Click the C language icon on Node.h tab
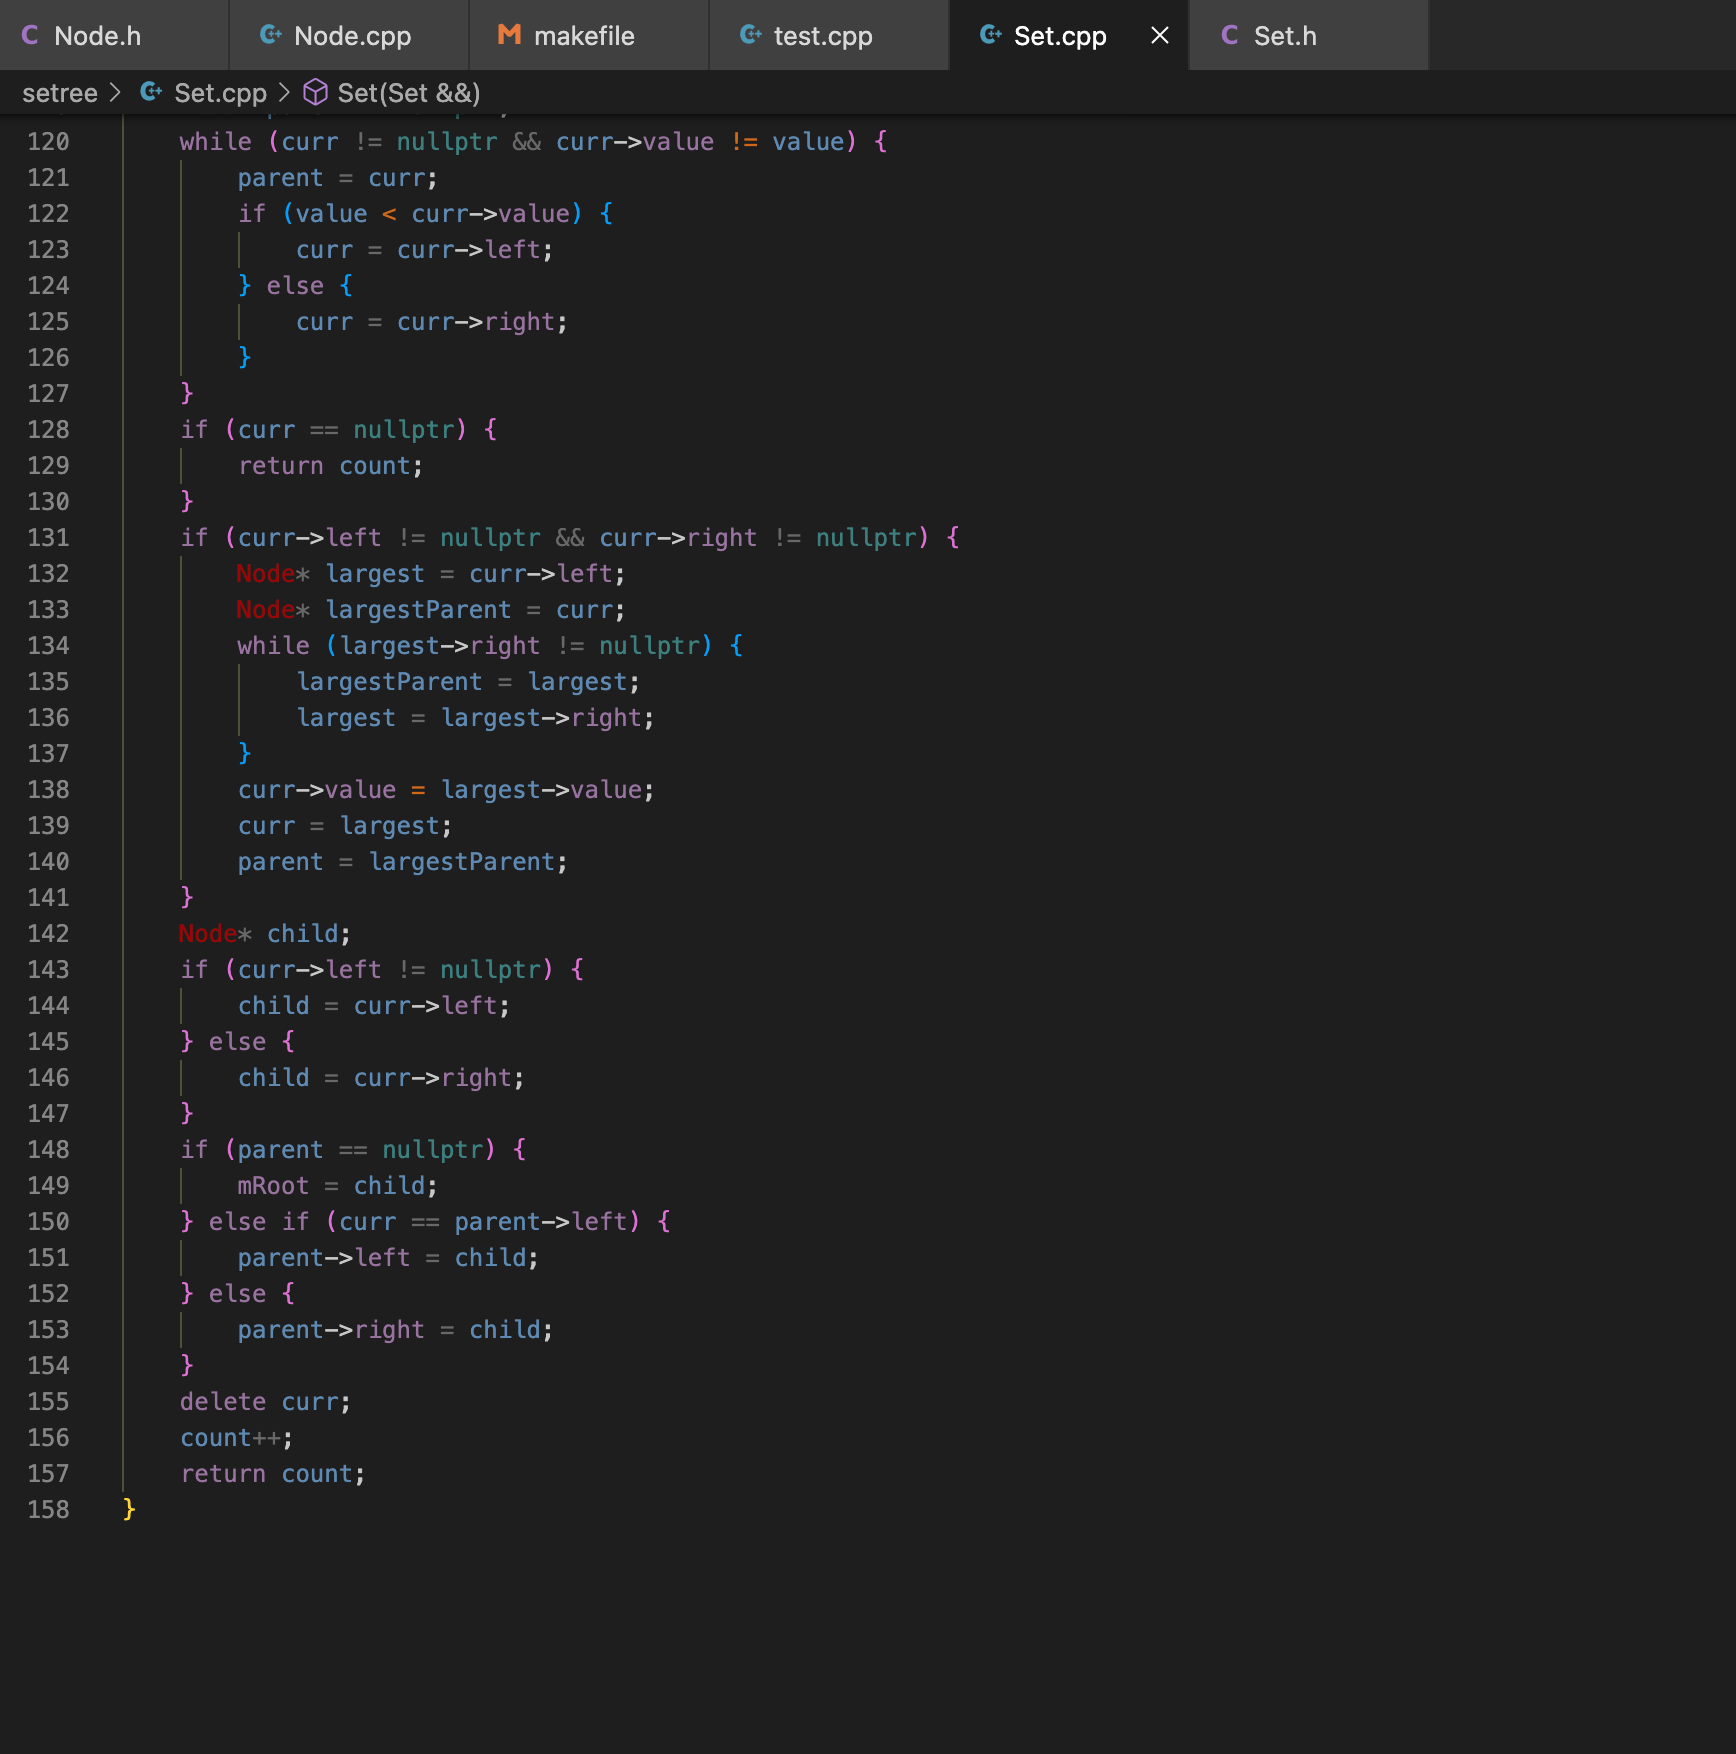This screenshot has height=1754, width=1736. [x=30, y=35]
